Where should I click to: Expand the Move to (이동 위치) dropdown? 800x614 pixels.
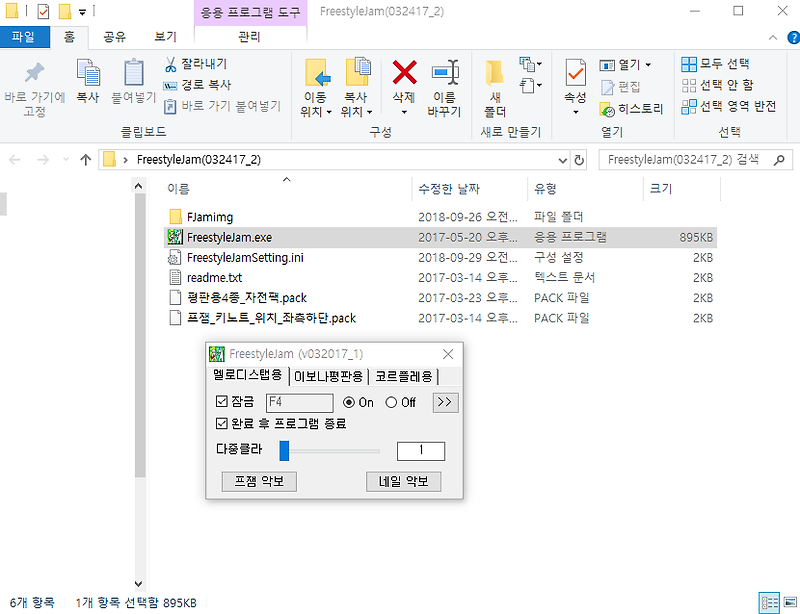329,112
